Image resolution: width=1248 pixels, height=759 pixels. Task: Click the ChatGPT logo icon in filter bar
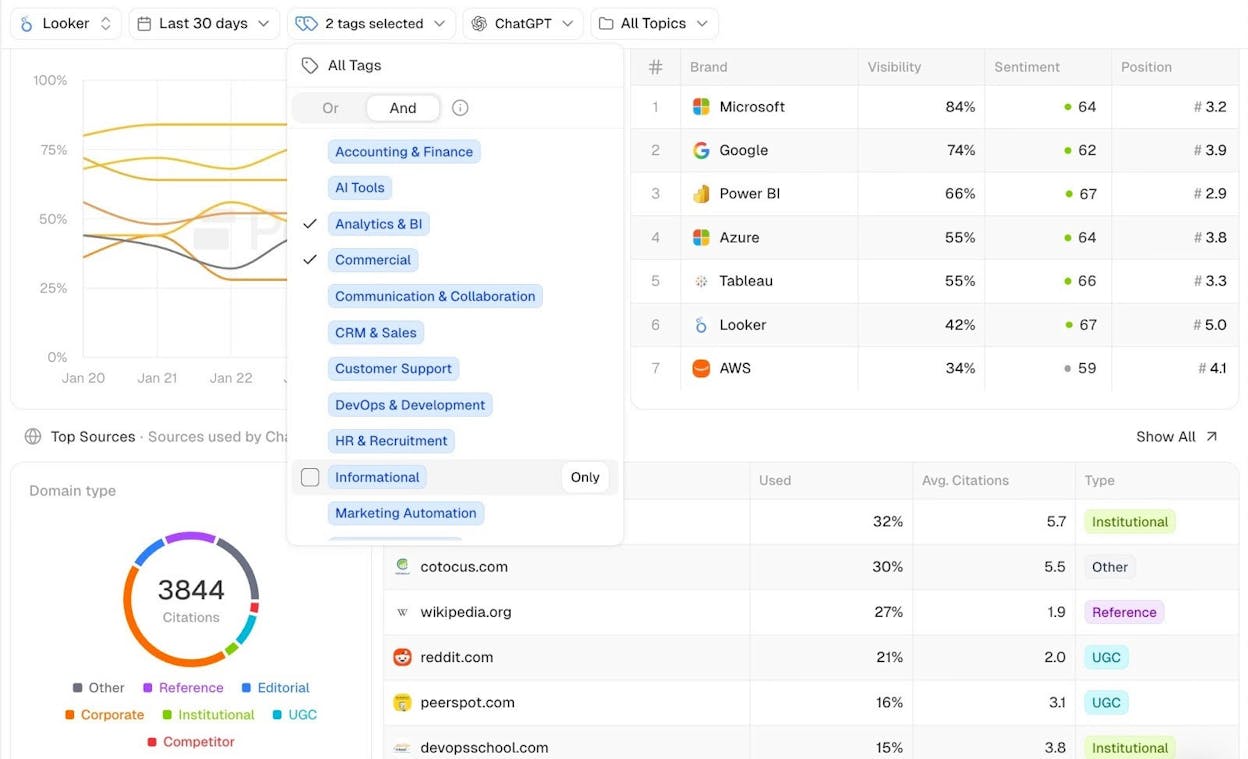pyautogui.click(x=479, y=23)
